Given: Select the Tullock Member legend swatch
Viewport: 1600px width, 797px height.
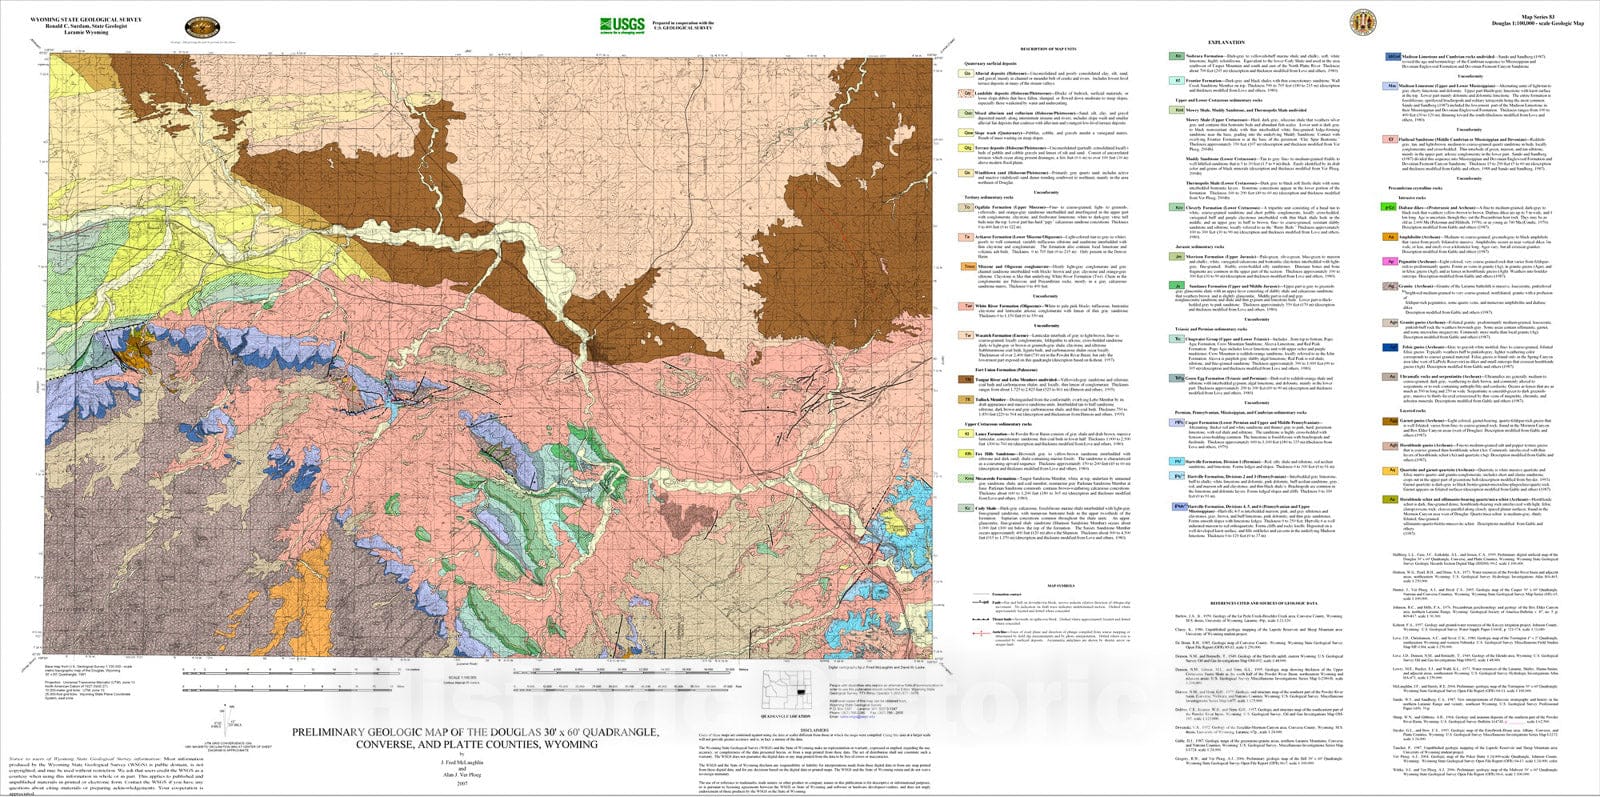Looking at the screenshot, I should coord(967,398).
